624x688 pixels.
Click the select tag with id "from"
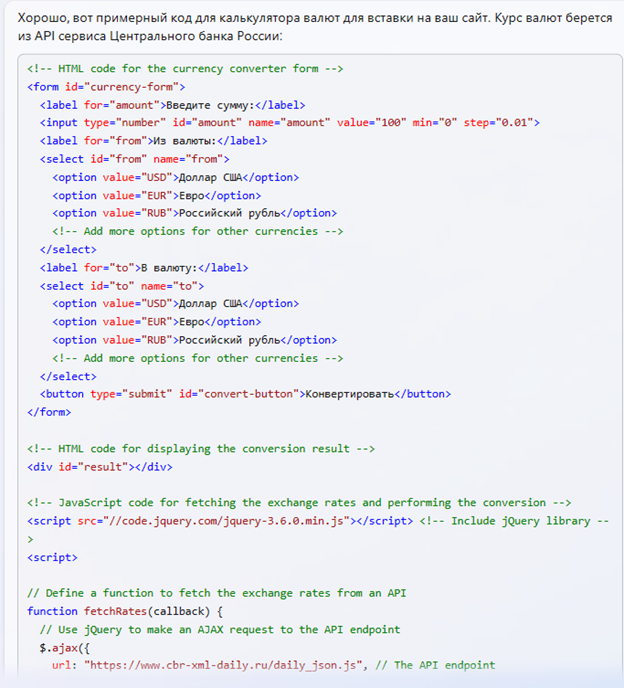click(x=135, y=158)
